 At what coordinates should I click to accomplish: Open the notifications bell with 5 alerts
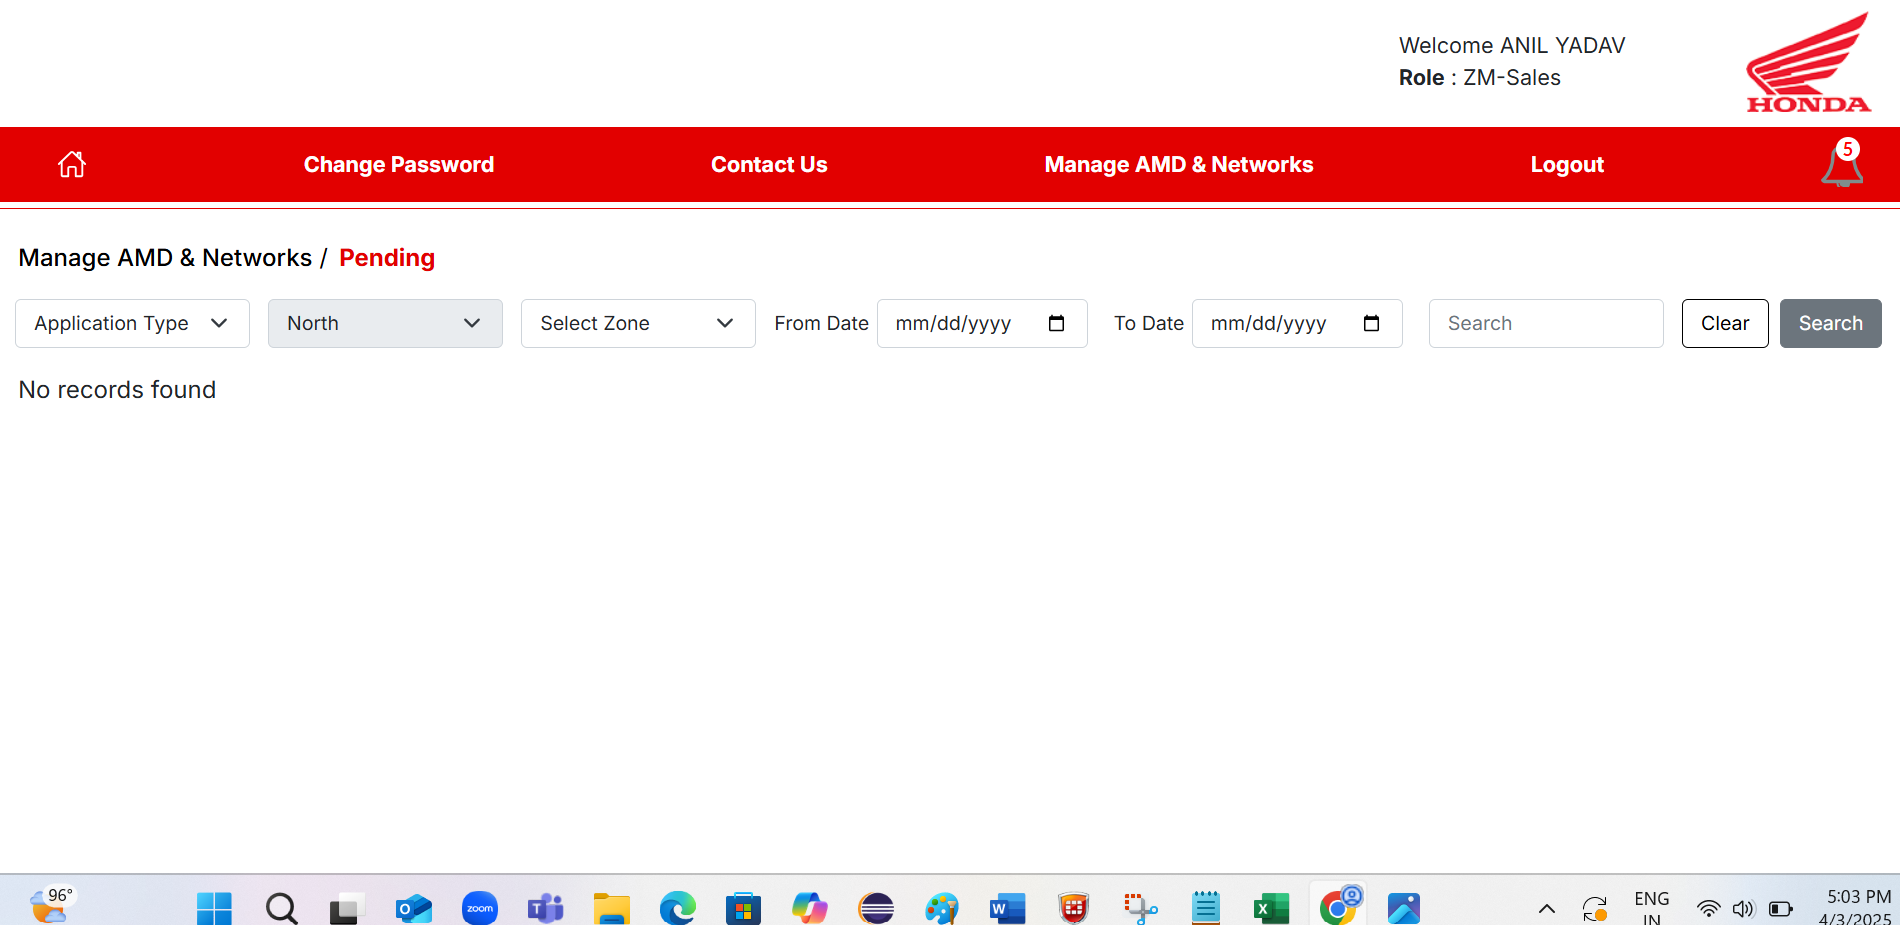tap(1842, 163)
